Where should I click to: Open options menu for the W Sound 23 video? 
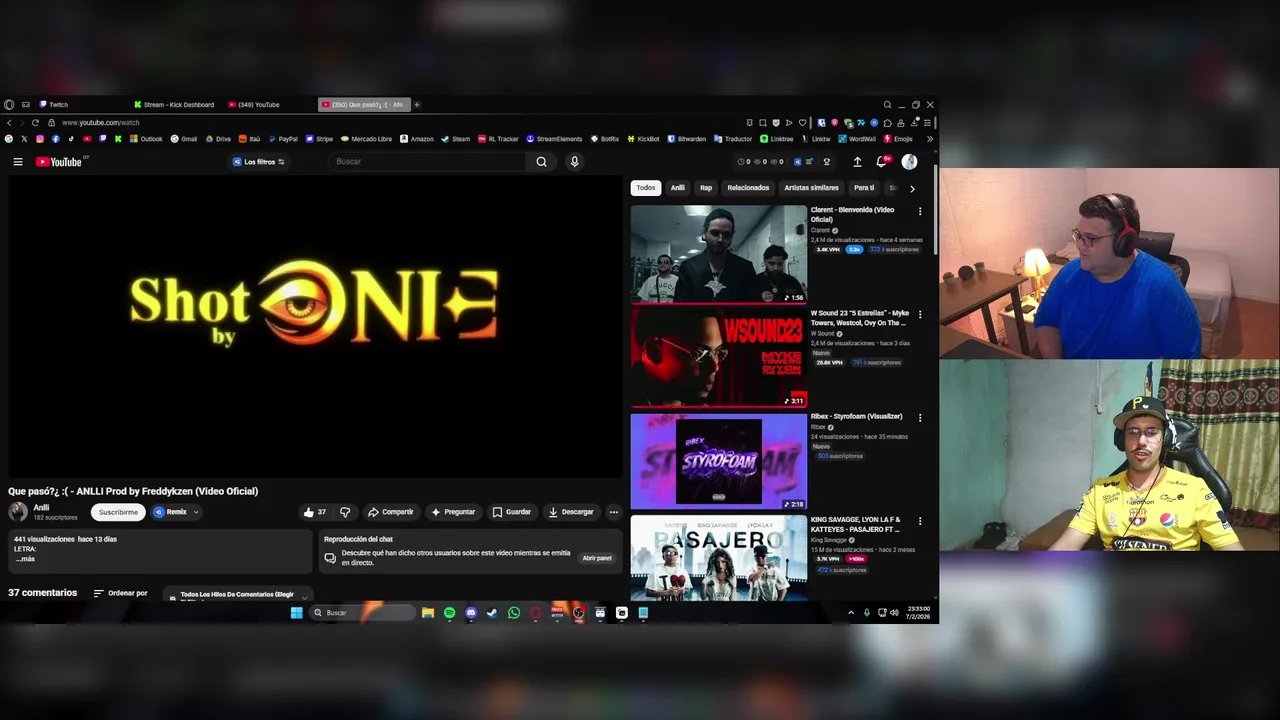click(920, 314)
